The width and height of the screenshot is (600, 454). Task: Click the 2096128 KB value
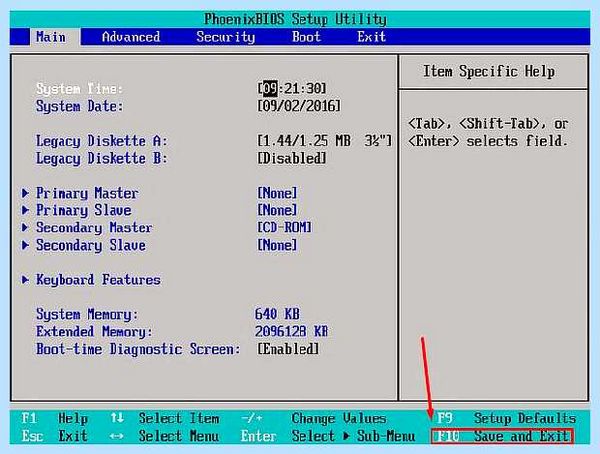[x=291, y=331]
